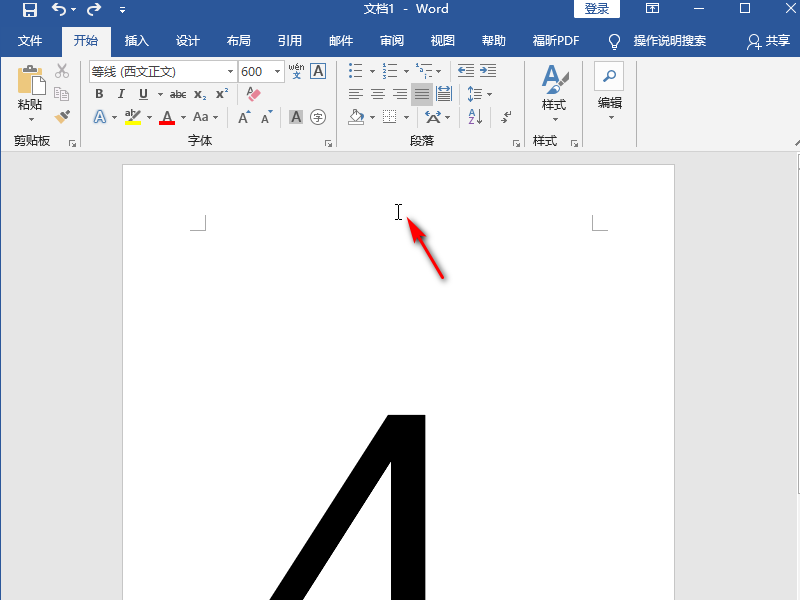The height and width of the screenshot is (600, 800).
Task: Expand the font size 600 dropdown
Action: pos(277,71)
